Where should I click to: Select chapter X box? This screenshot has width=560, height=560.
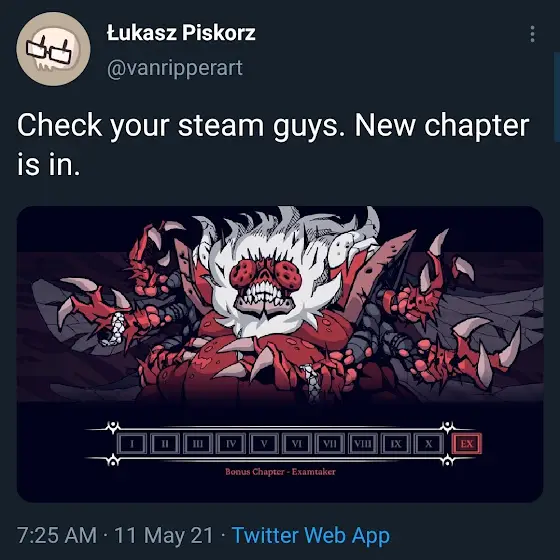click(429, 444)
